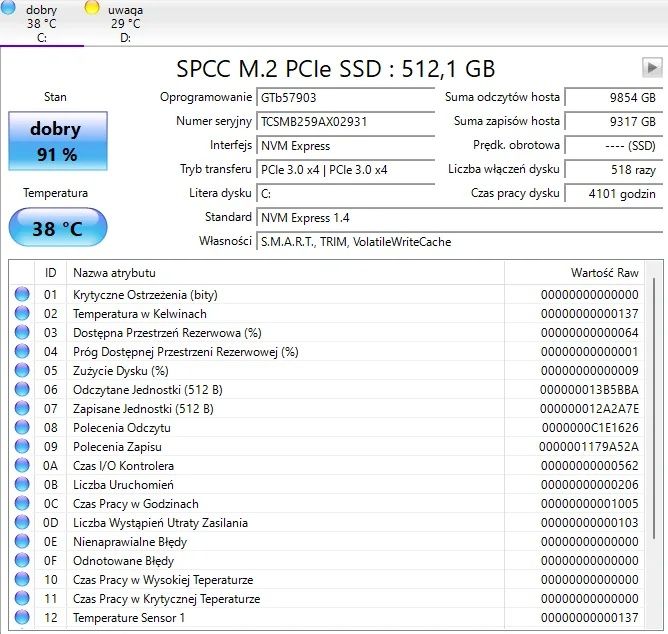
Task: Select the Polecenia Odczytu attribute name
Action: pos(122,428)
